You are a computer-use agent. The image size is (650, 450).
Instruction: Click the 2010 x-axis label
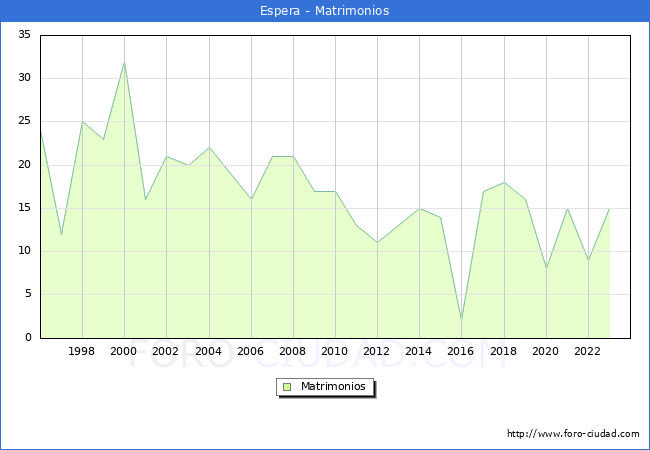pos(335,351)
